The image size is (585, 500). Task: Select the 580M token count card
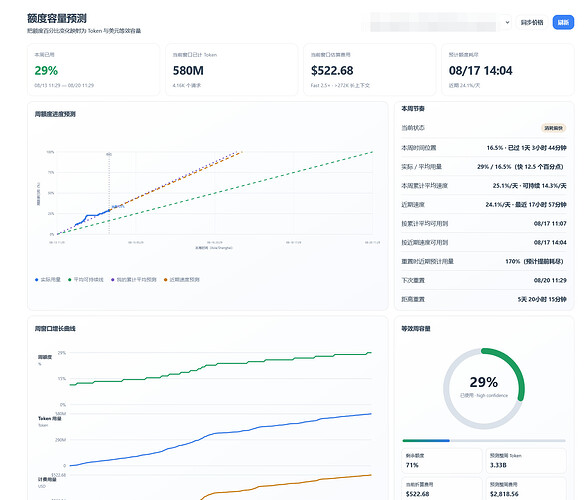point(231,70)
